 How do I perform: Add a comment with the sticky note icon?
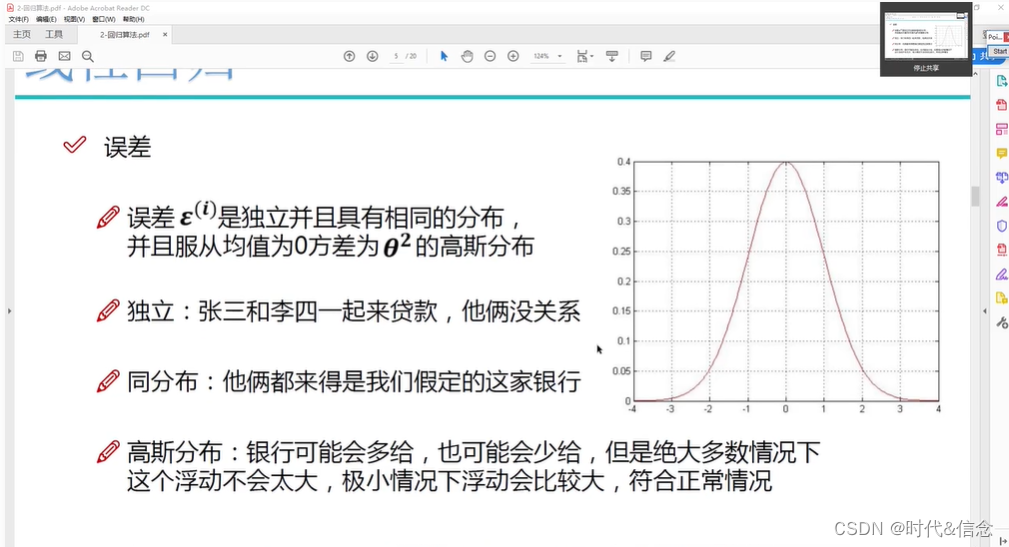646,56
